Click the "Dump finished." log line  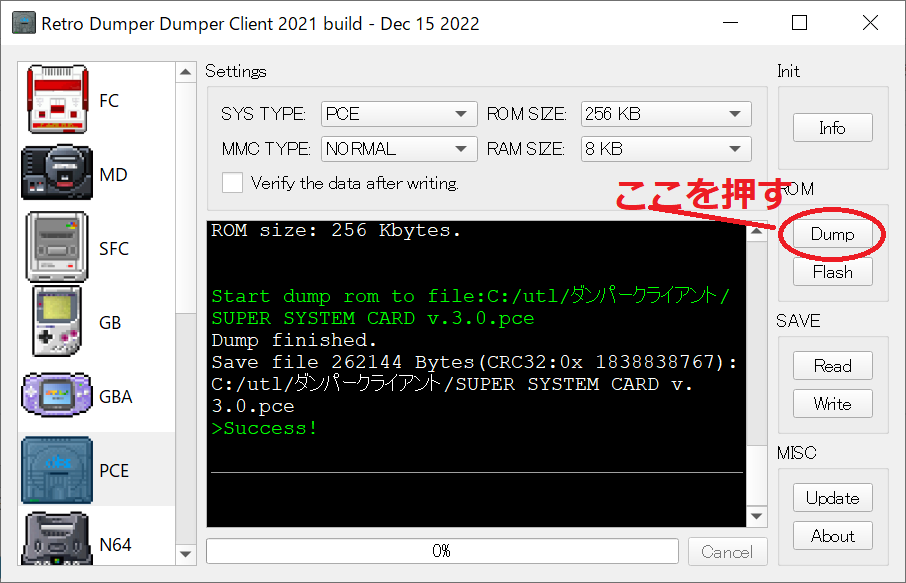294,340
